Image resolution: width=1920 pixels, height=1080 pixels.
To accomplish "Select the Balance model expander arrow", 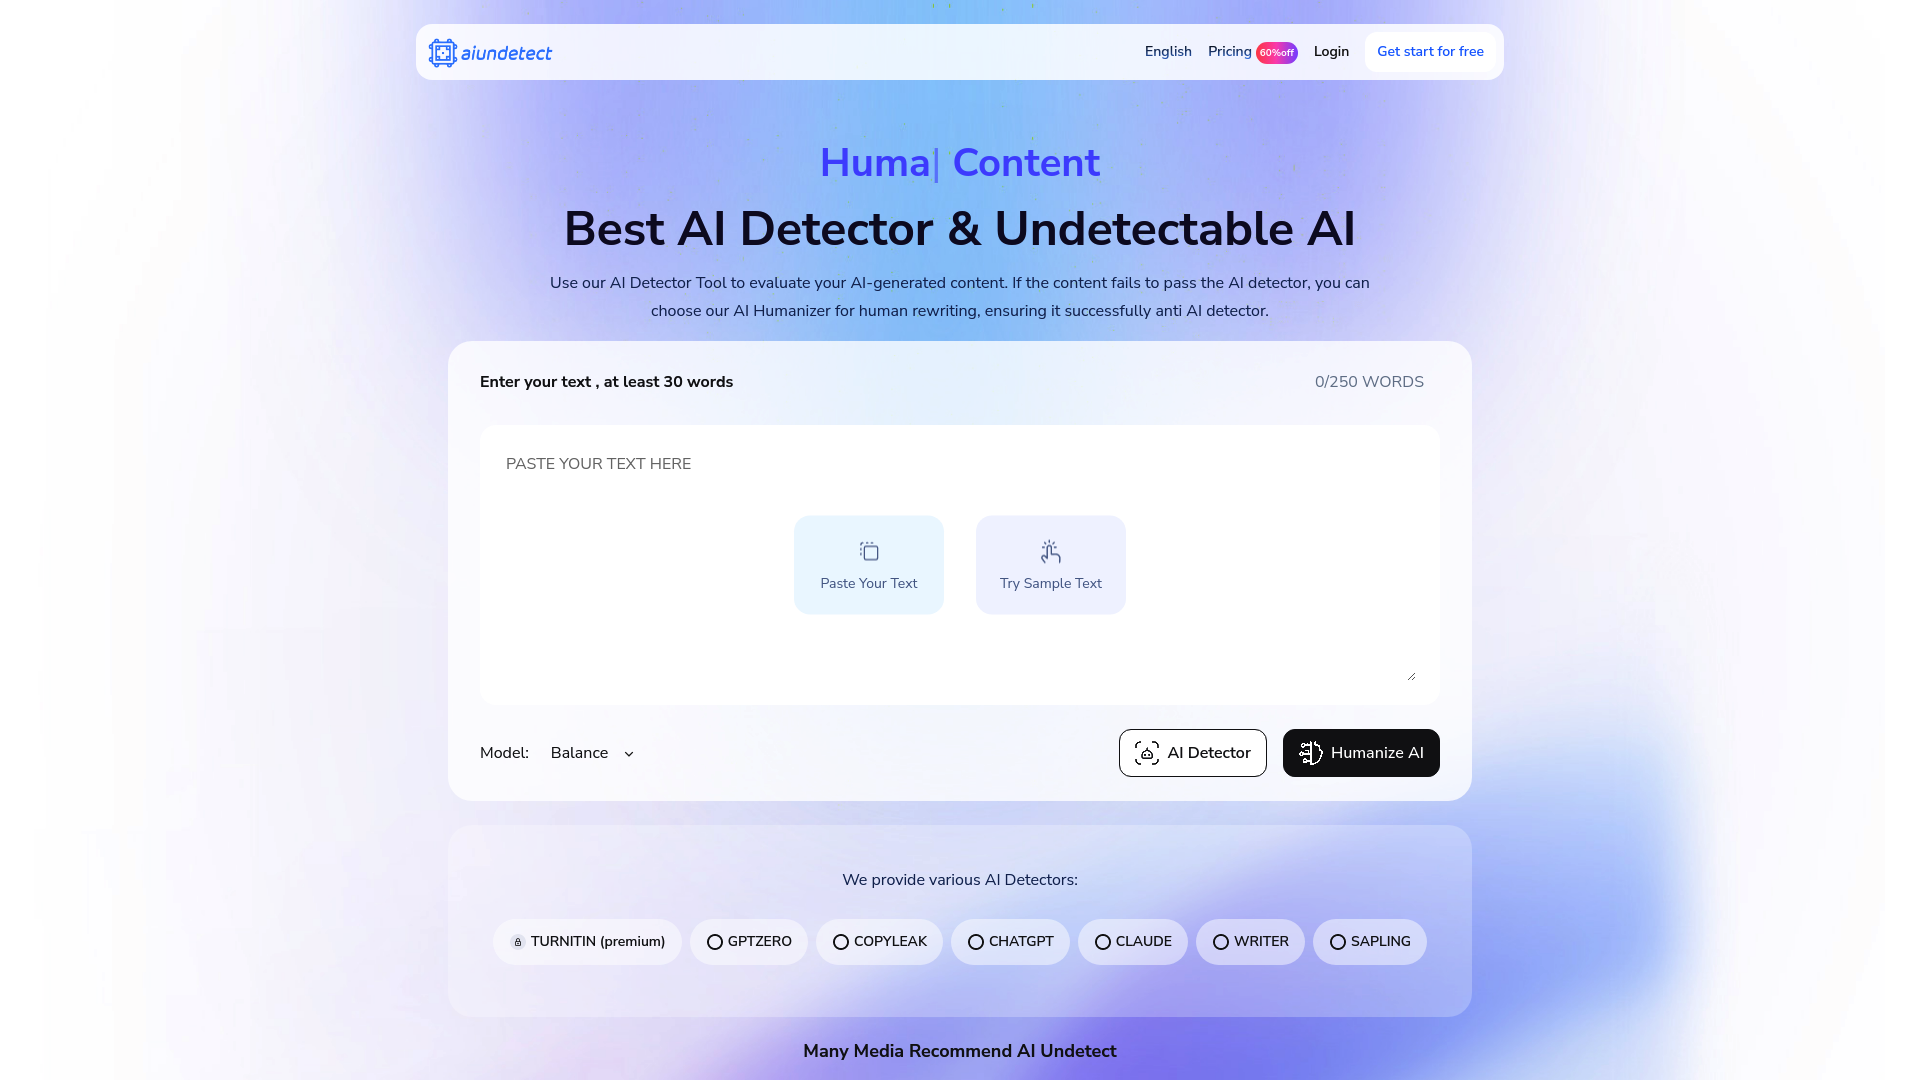I will 629,753.
